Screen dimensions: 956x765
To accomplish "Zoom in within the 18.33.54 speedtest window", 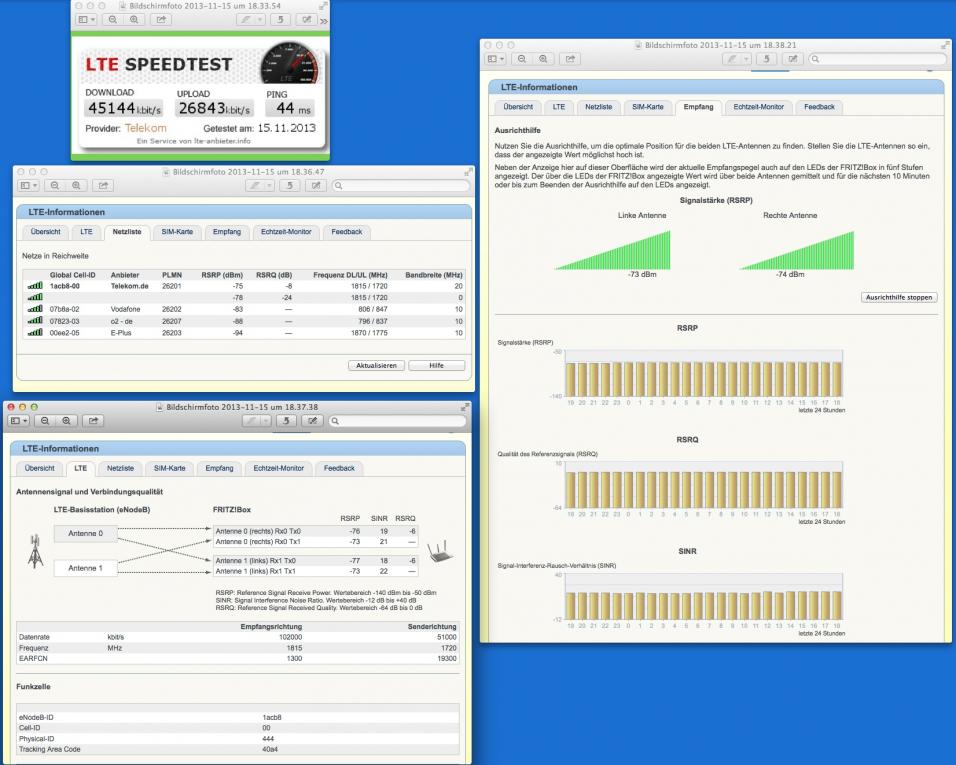I will coord(134,20).
